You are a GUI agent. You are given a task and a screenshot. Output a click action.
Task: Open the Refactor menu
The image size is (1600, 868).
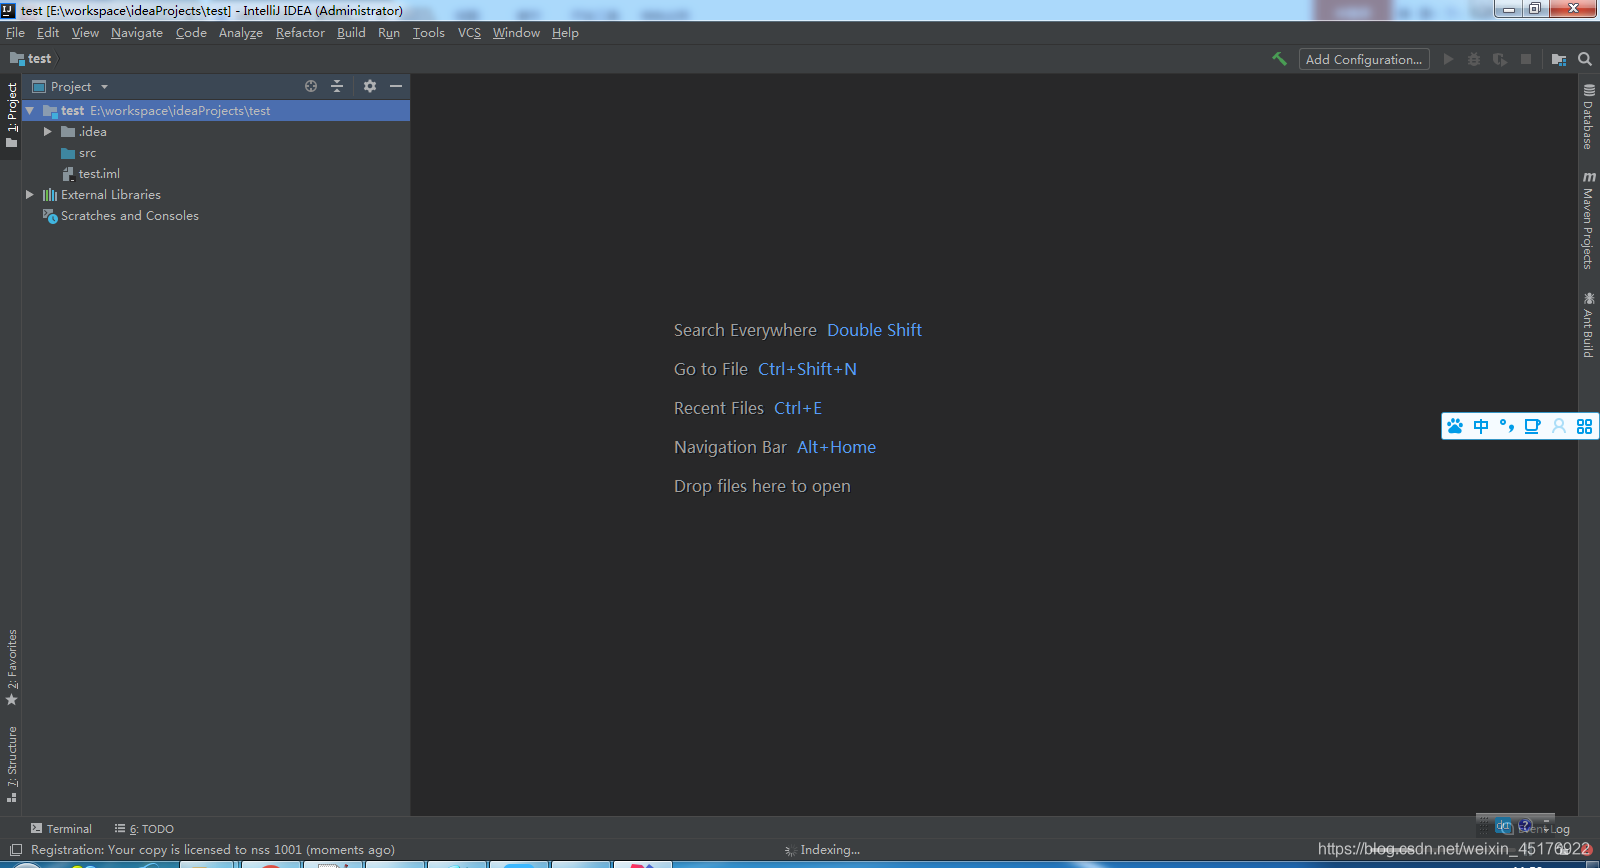[300, 33]
